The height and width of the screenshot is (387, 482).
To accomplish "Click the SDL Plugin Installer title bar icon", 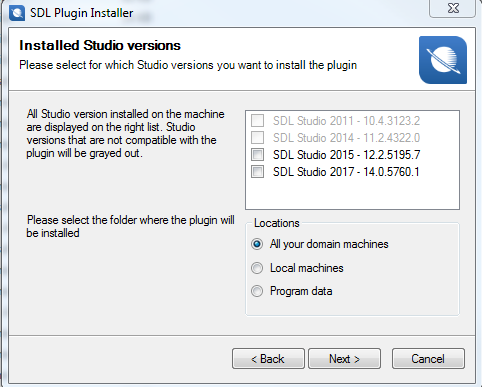I will tap(17, 13).
